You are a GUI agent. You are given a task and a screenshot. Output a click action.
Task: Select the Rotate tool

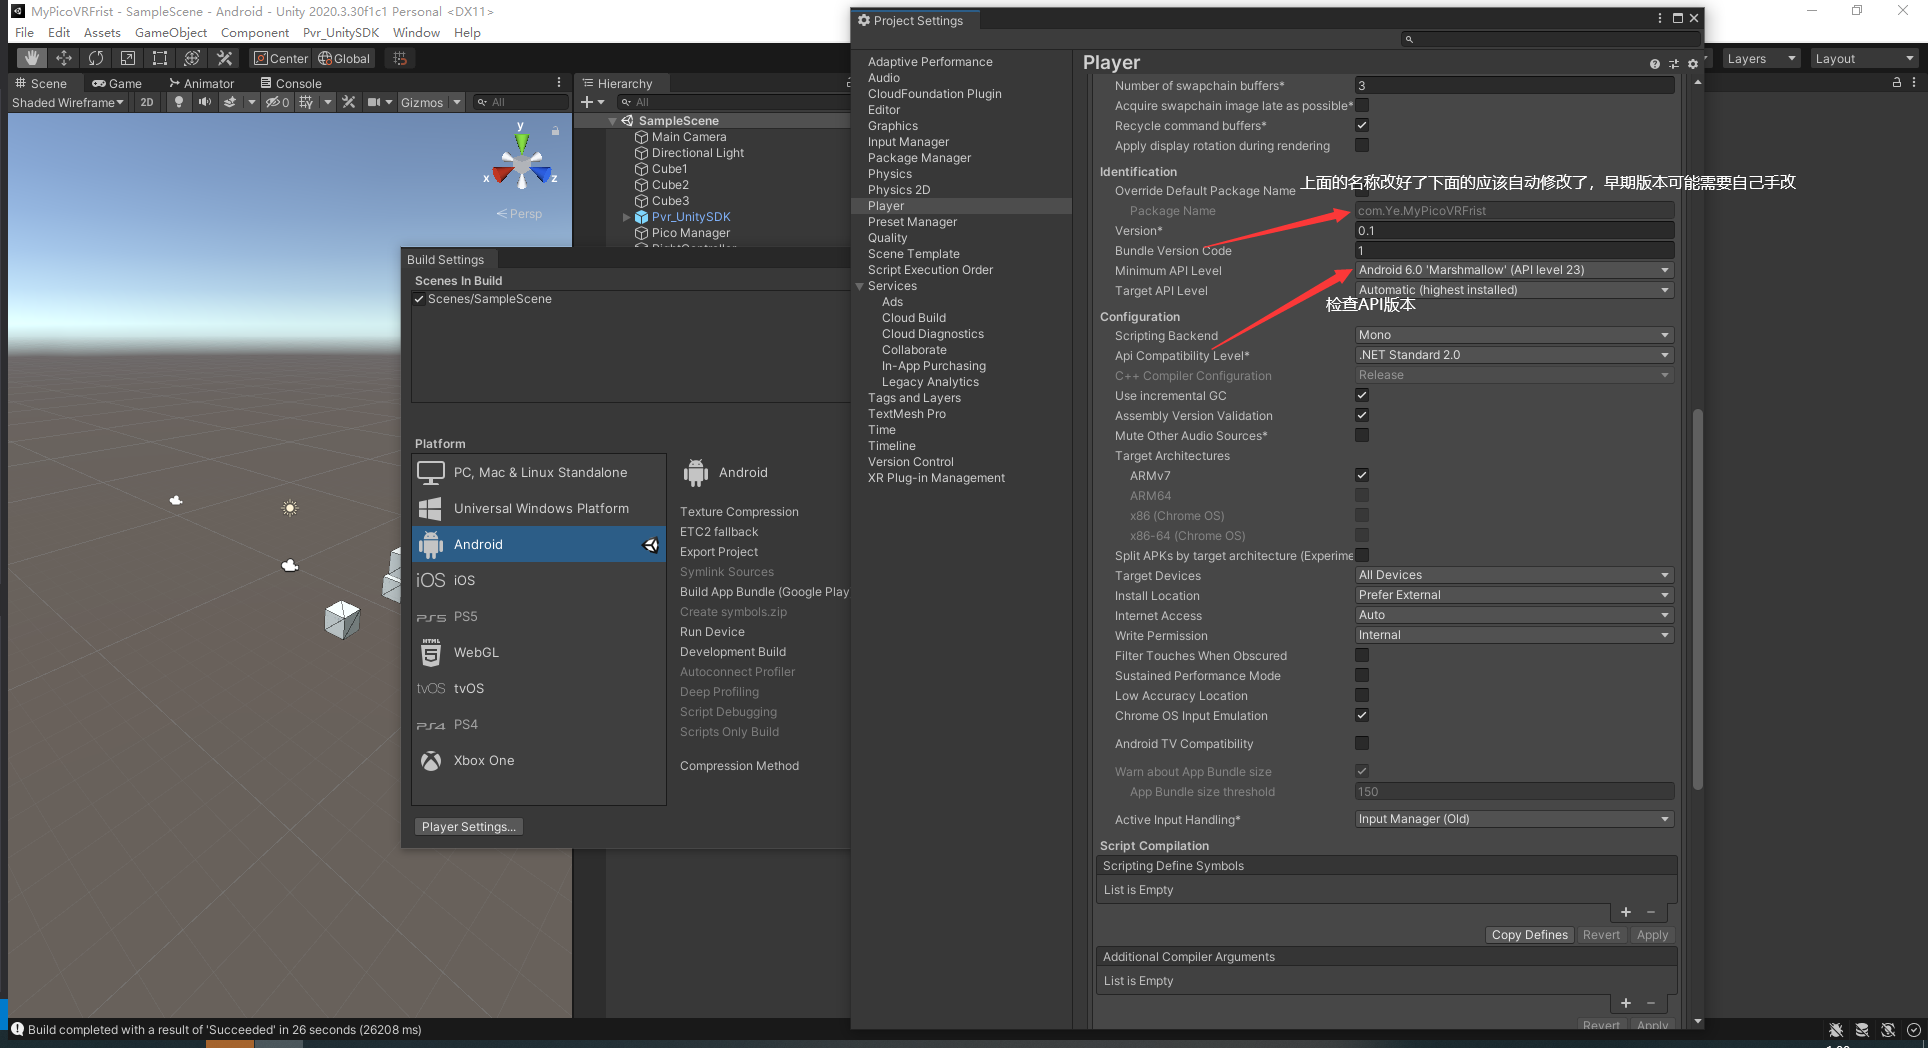click(x=96, y=58)
